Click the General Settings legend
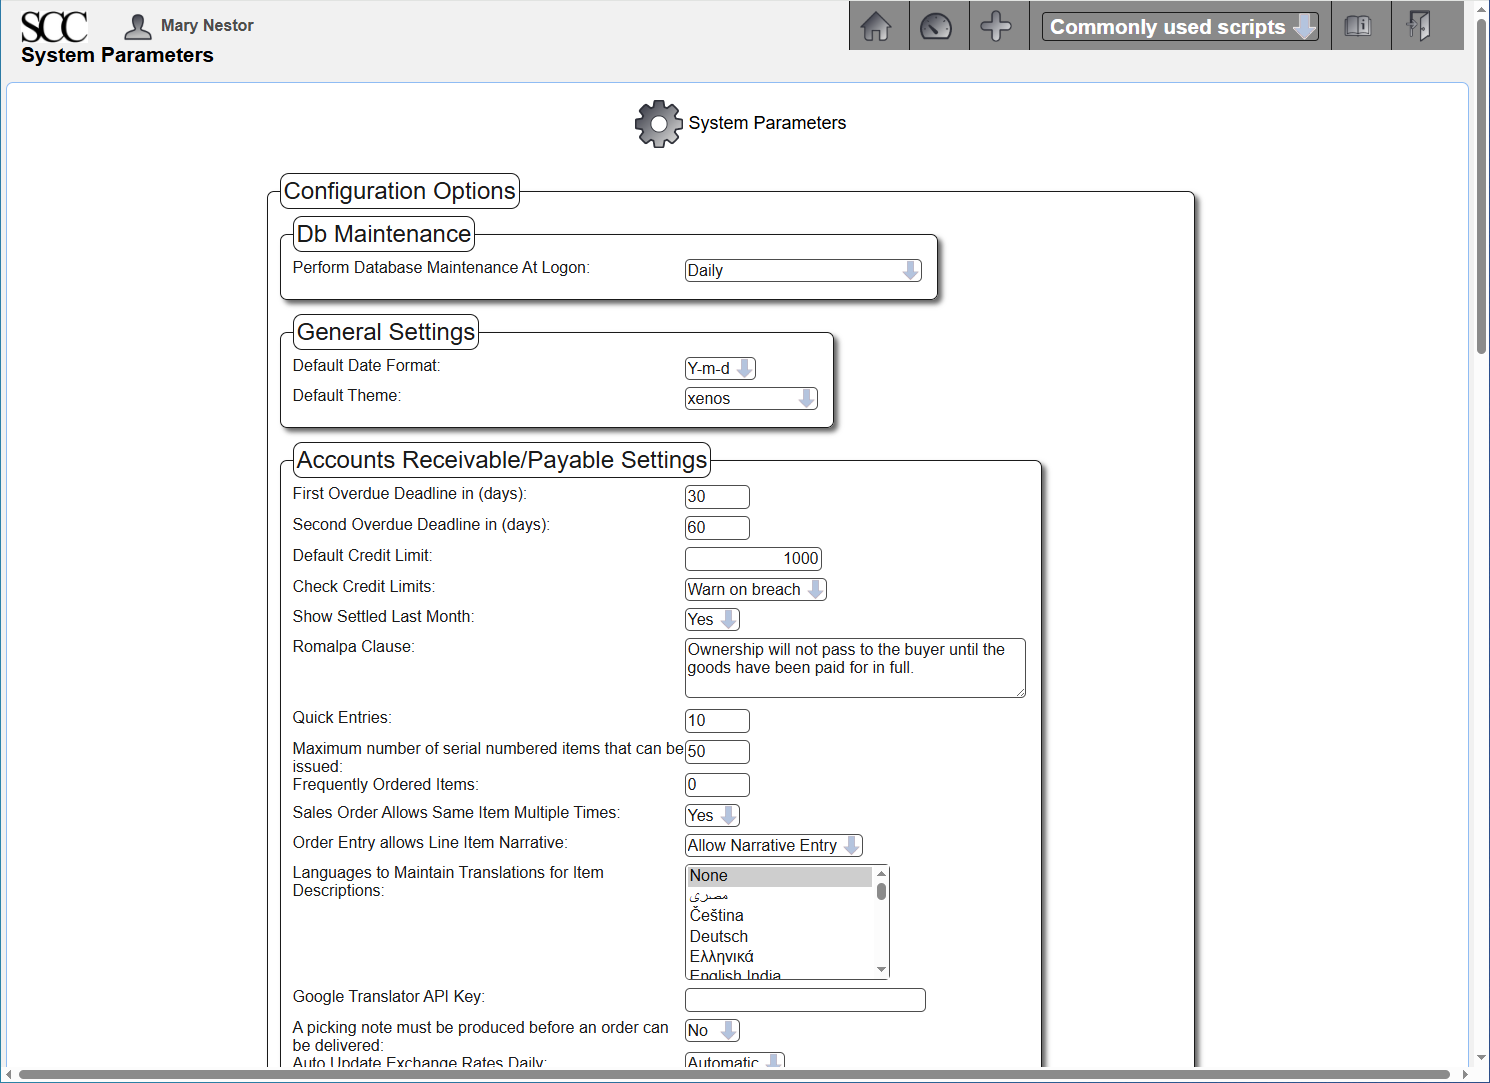The width and height of the screenshot is (1490, 1083). click(386, 332)
